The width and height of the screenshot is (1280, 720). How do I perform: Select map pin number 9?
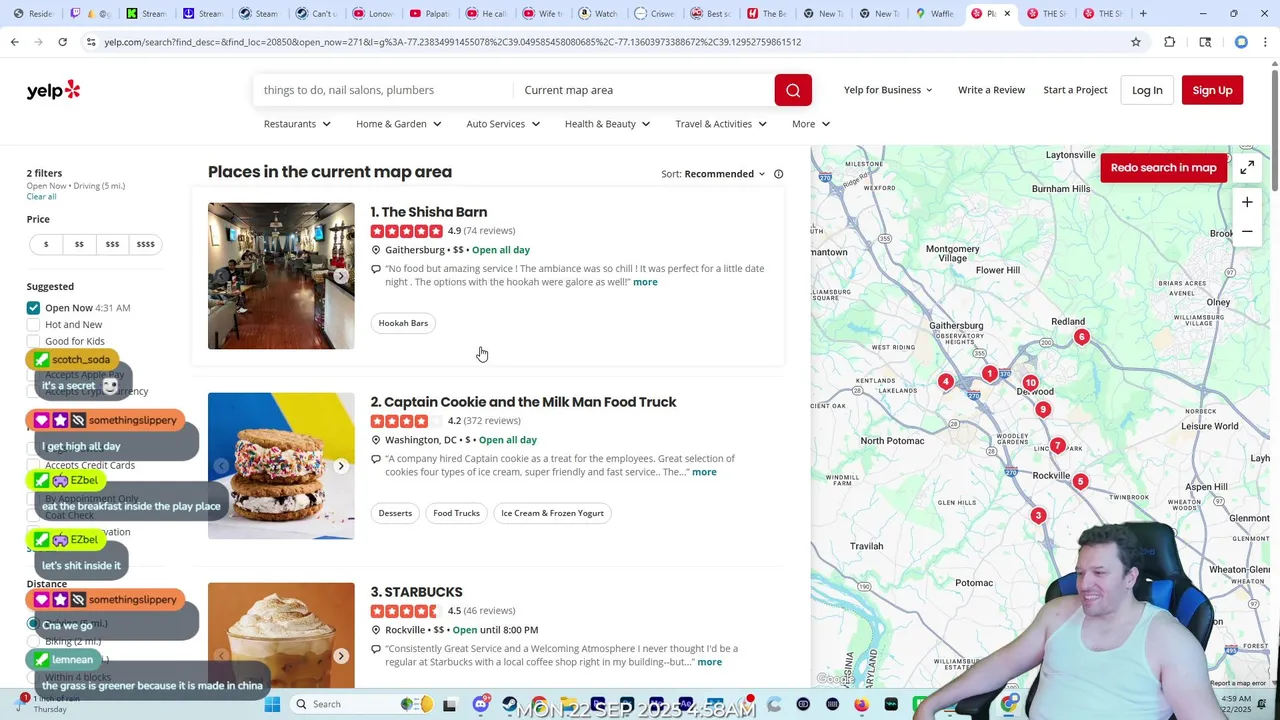pos(1042,409)
